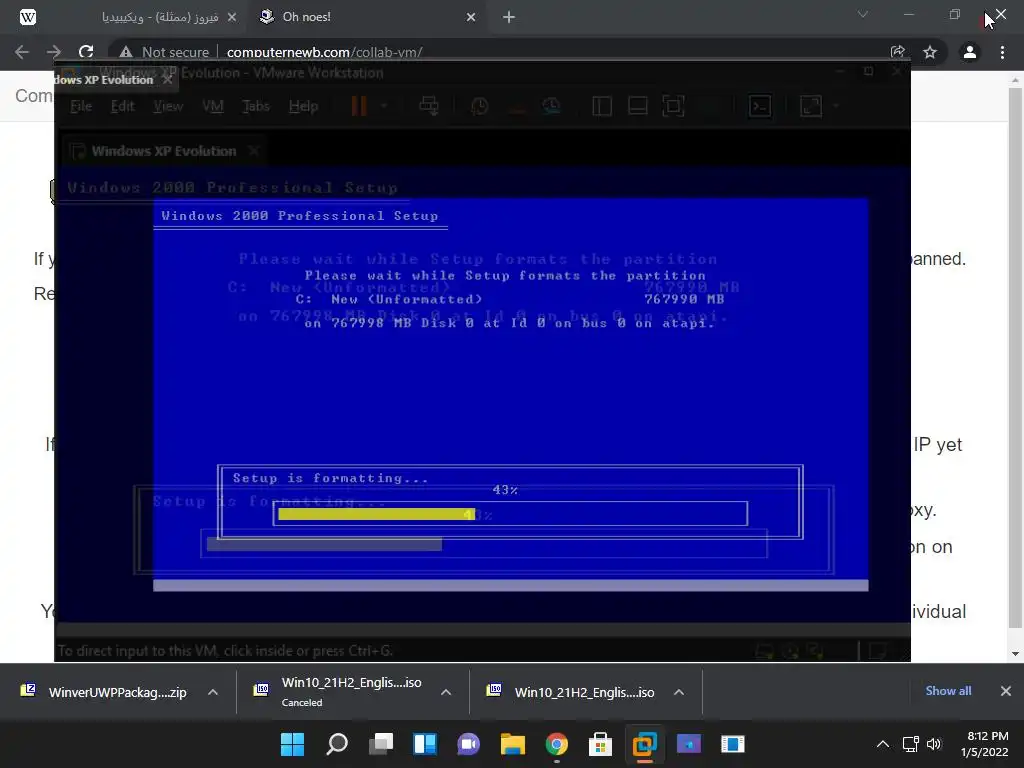
Task: Open Task View on the taskbar
Action: tap(381, 744)
